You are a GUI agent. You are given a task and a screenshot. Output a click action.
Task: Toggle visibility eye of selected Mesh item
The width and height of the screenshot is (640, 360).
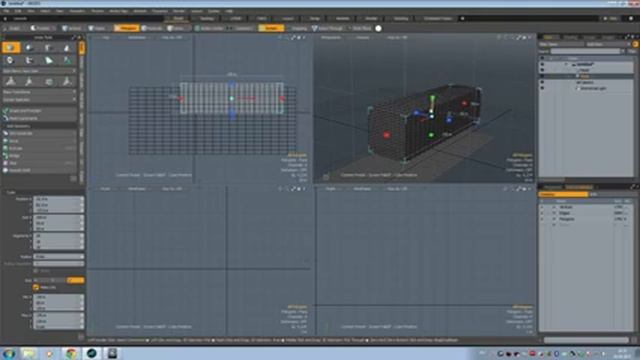click(x=542, y=76)
